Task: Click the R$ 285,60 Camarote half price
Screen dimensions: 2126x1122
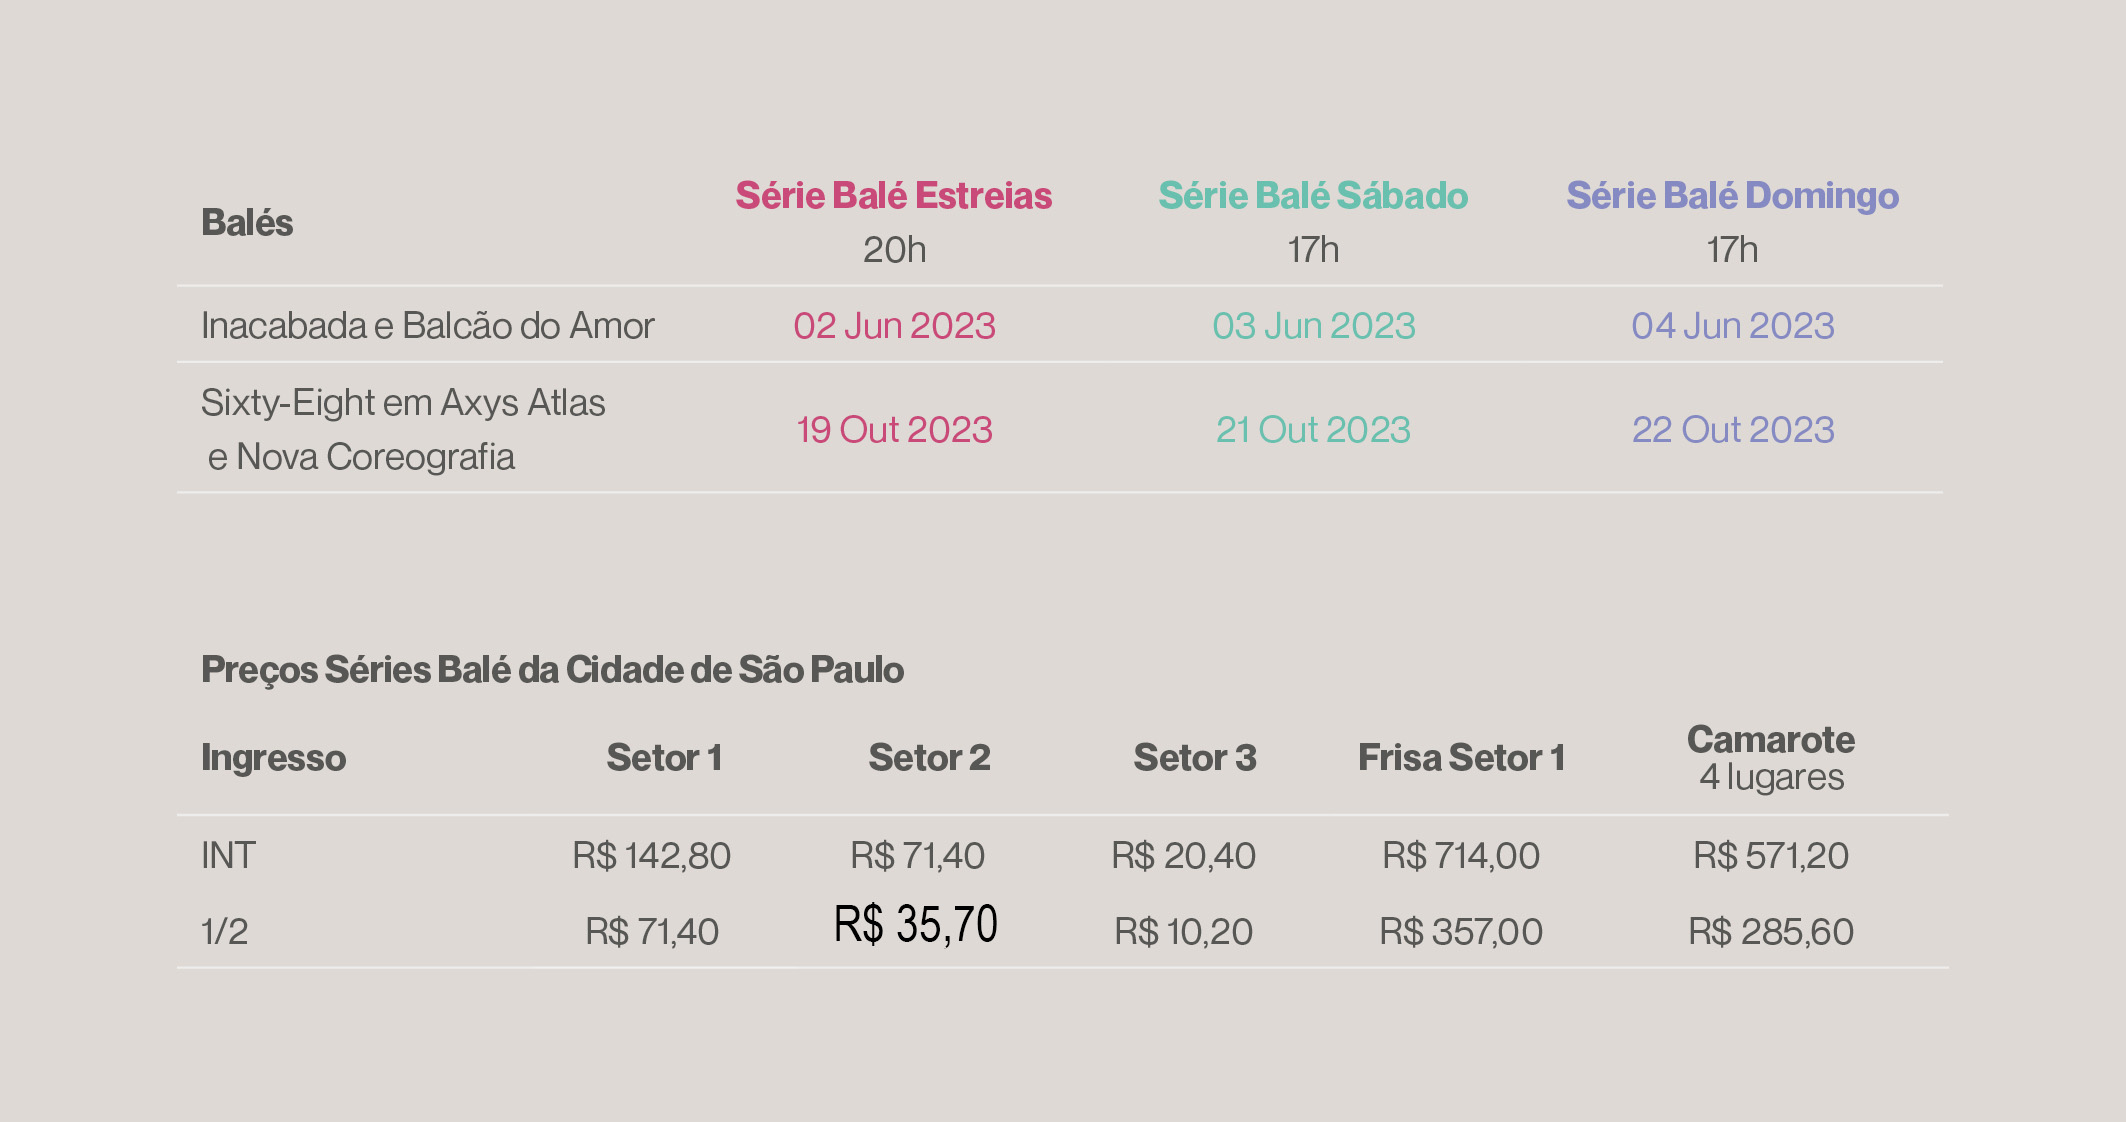Action: tap(1771, 932)
